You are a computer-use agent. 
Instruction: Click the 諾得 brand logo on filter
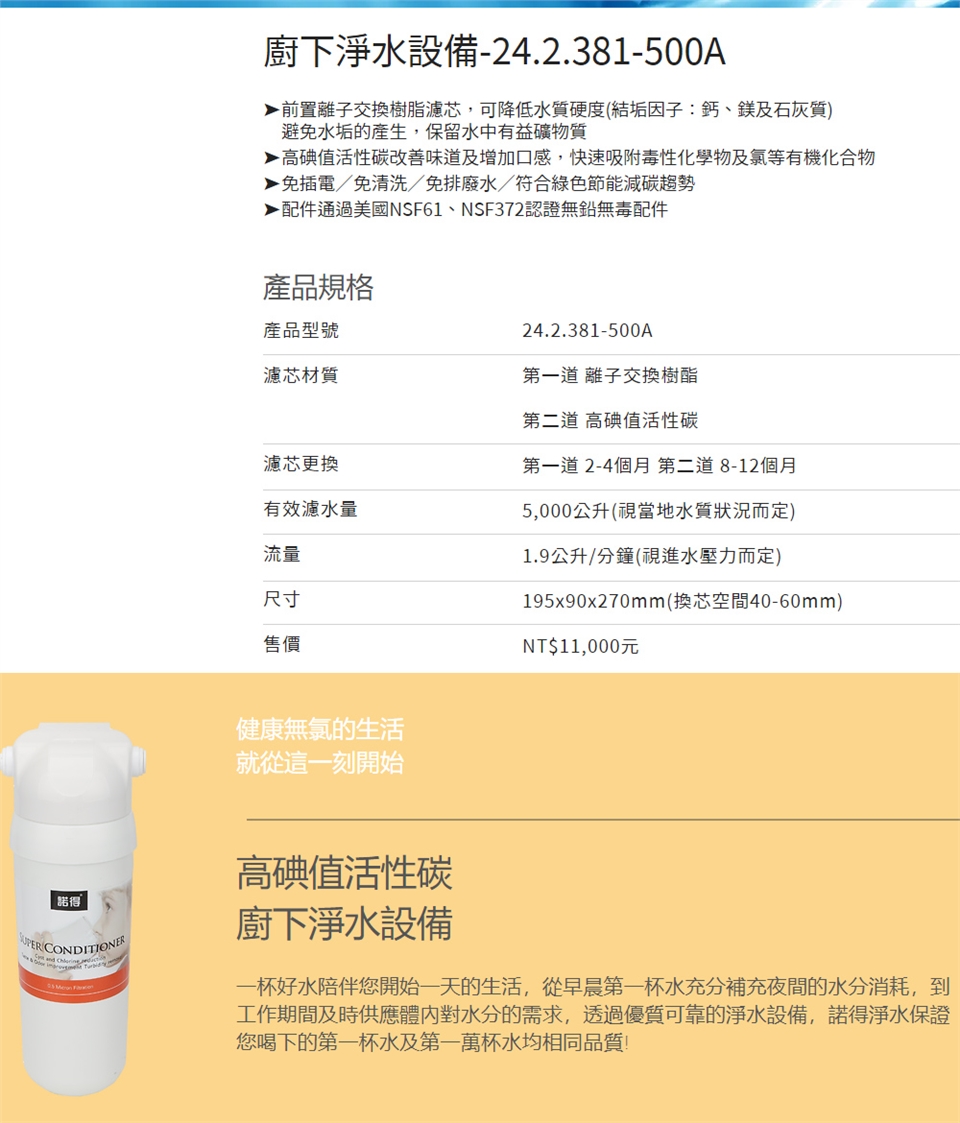pyautogui.click(x=69, y=900)
